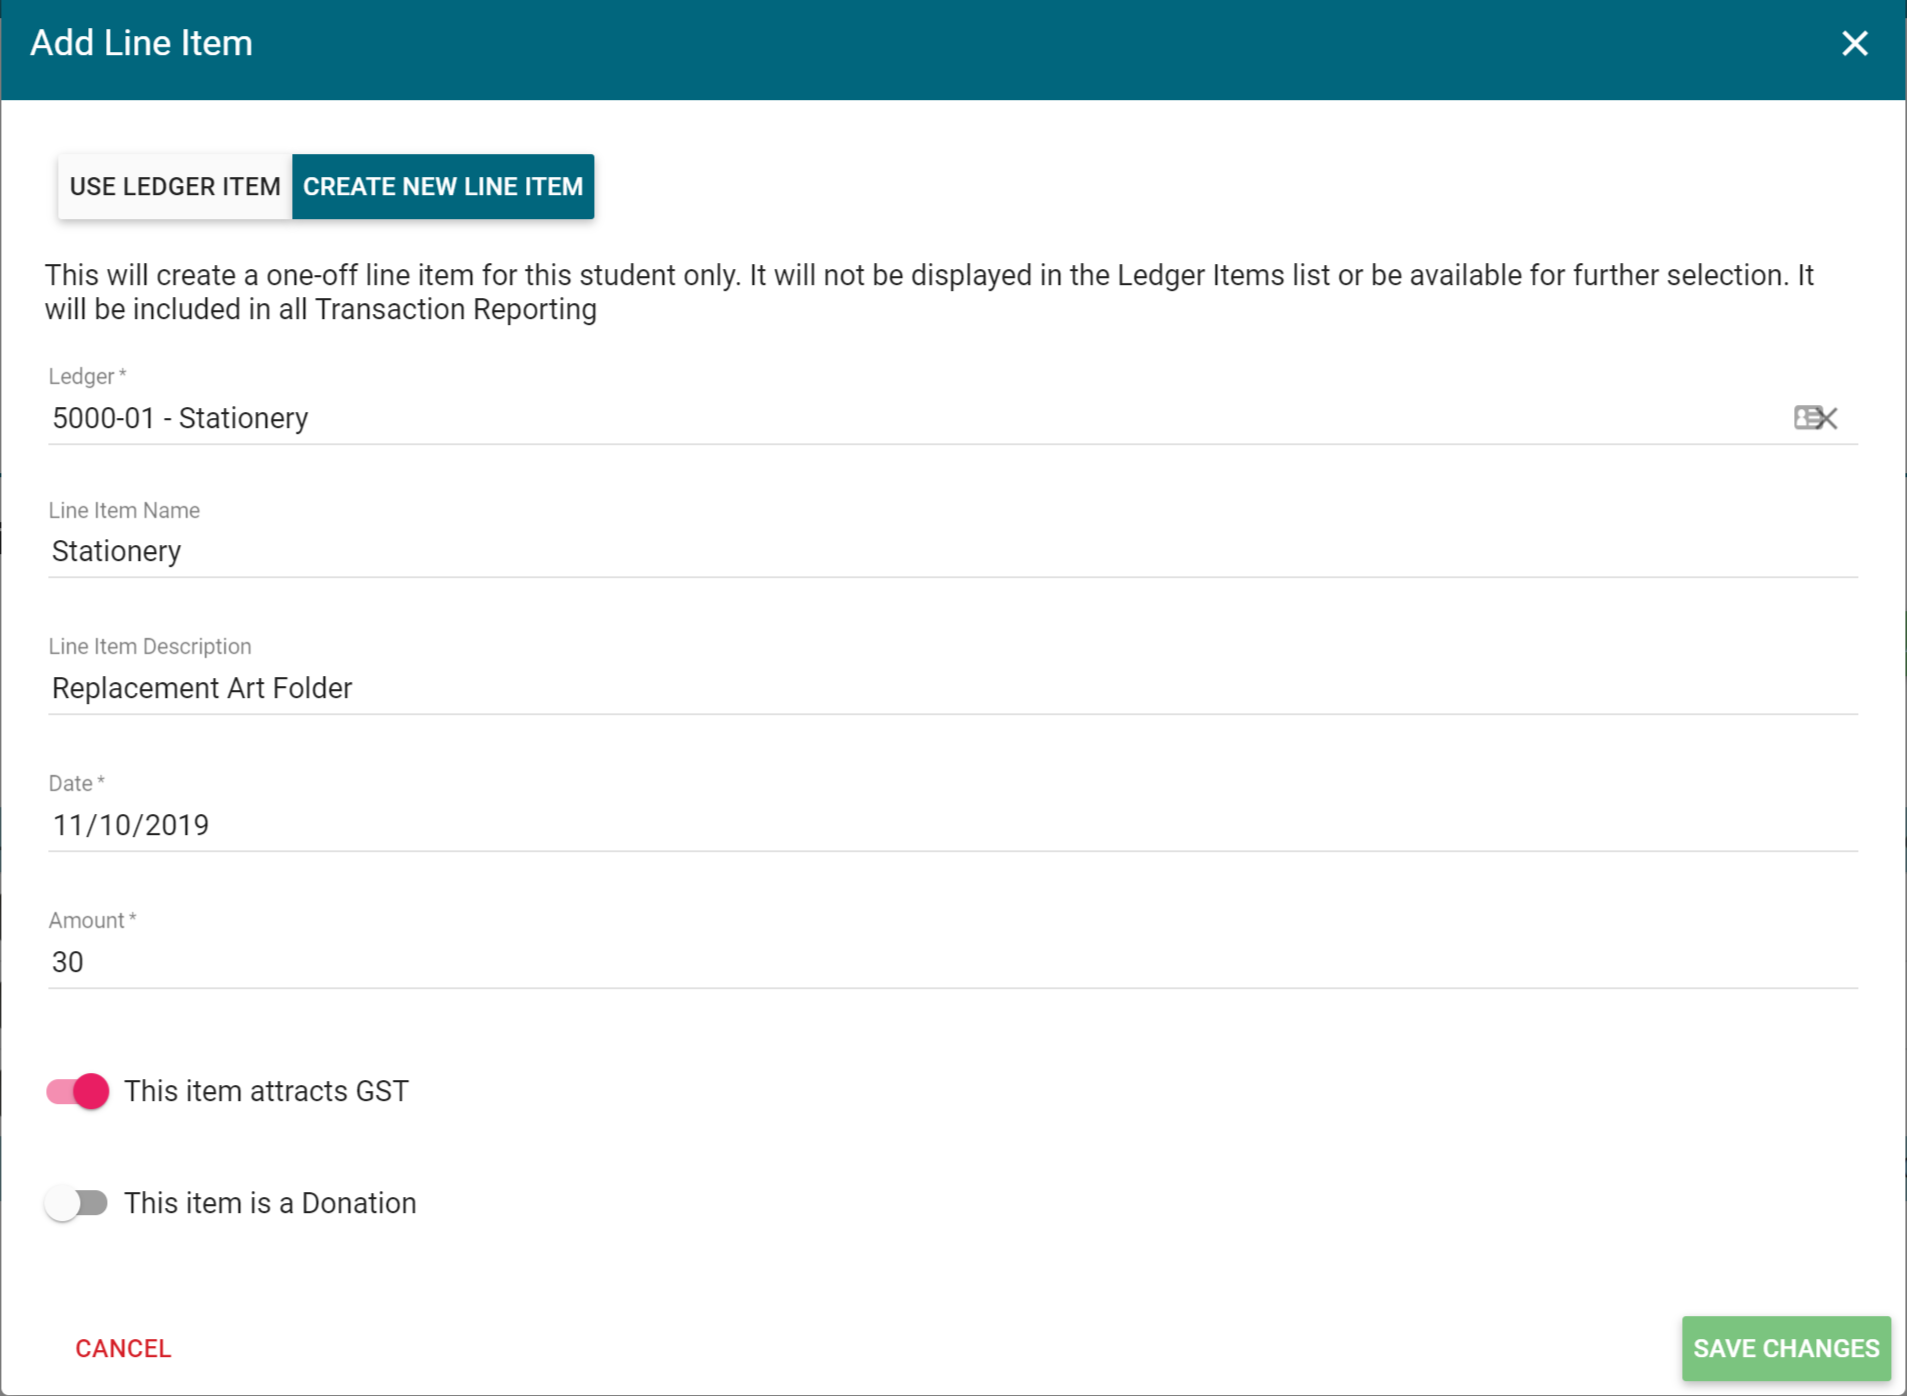Clear the selected Ledger with the clear icon
The height and width of the screenshot is (1396, 1907).
[x=1815, y=418]
